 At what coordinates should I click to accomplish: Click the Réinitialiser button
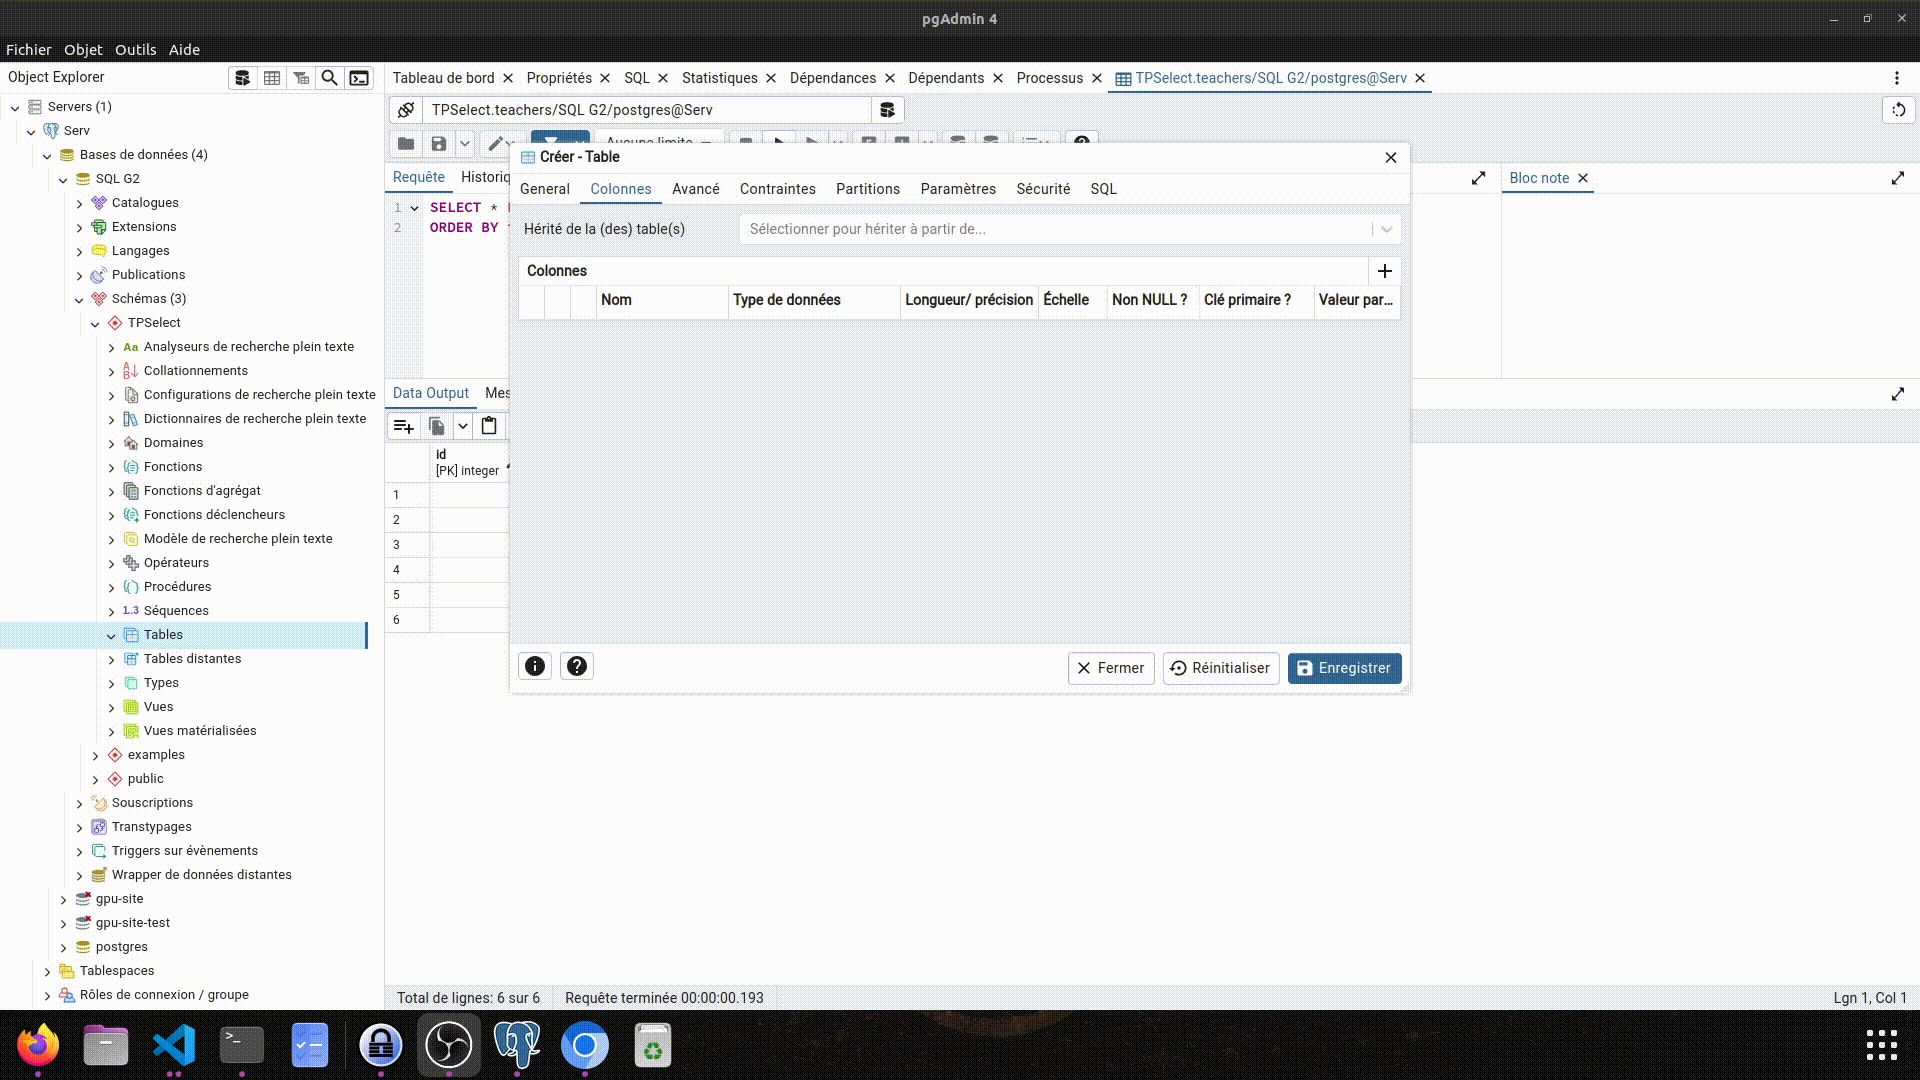click(x=1221, y=668)
